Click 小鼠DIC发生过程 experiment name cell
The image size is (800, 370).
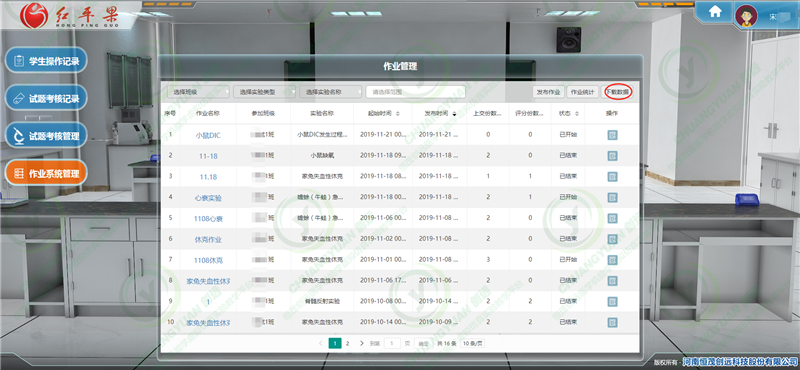click(x=322, y=135)
